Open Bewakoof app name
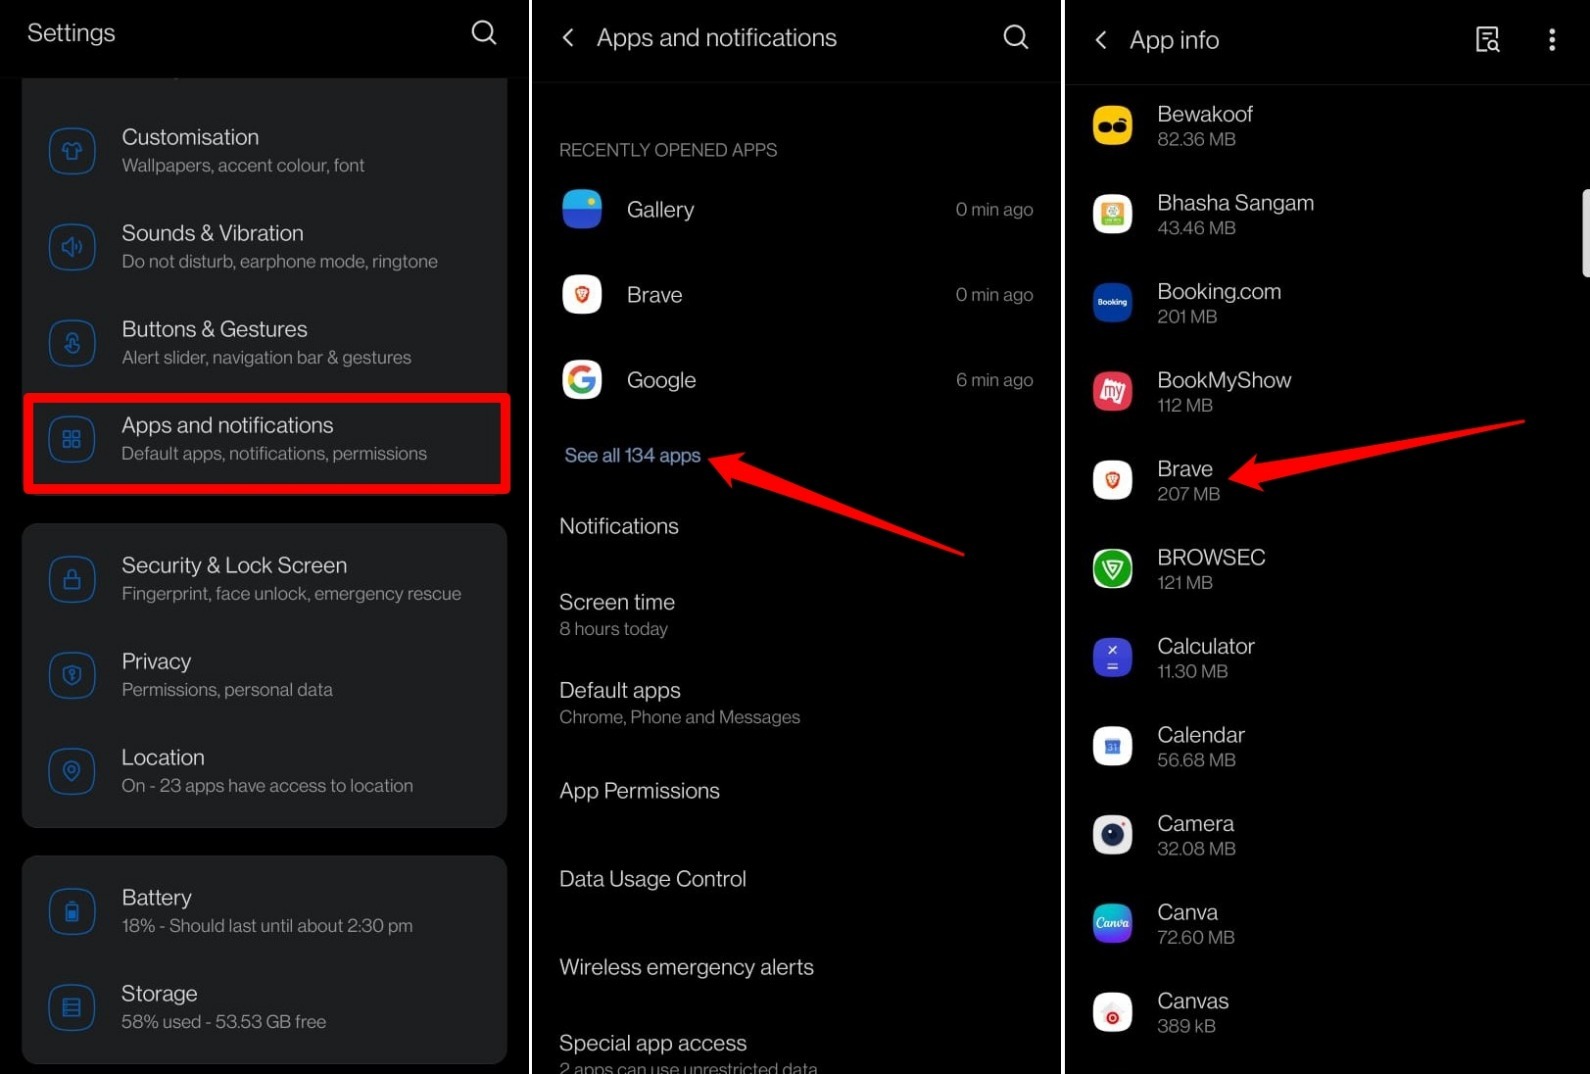This screenshot has width=1590, height=1074. click(1204, 114)
